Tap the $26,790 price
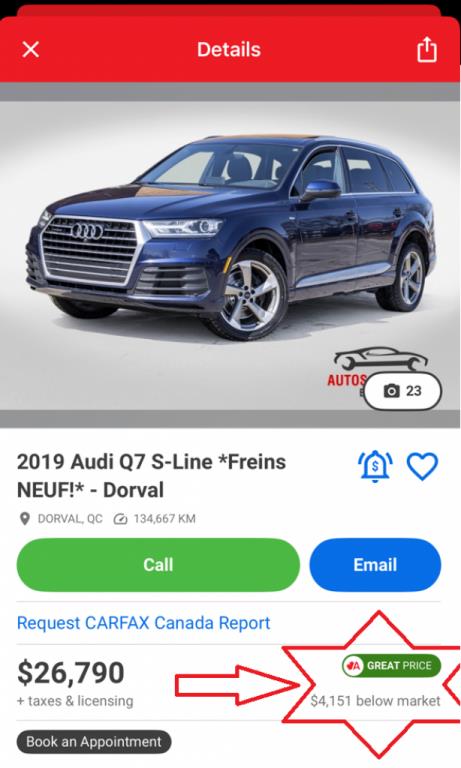This screenshot has width=461, height=768. tap(71, 672)
